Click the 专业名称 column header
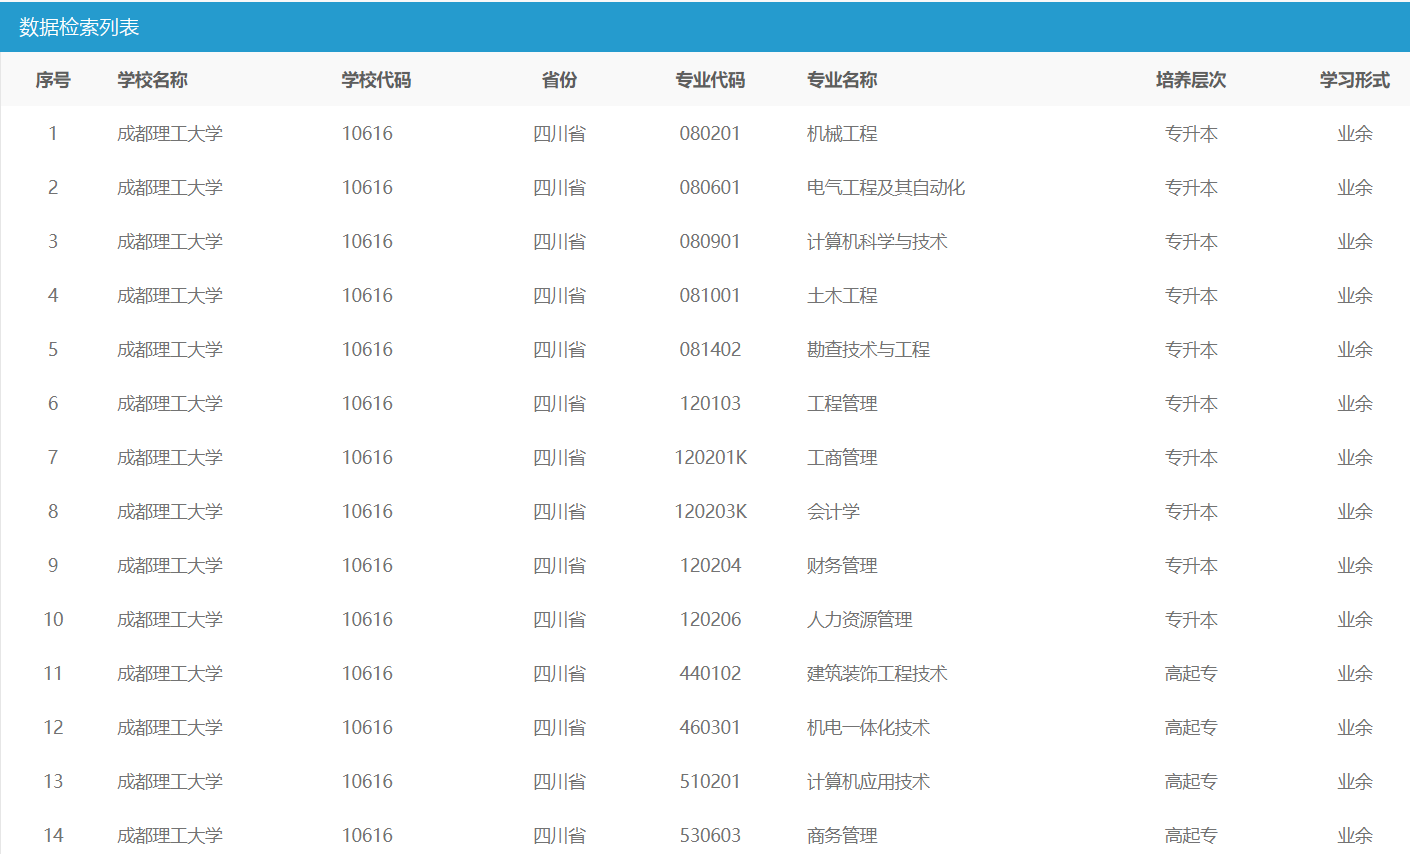This screenshot has height=854, width=1410. pyautogui.click(x=842, y=80)
